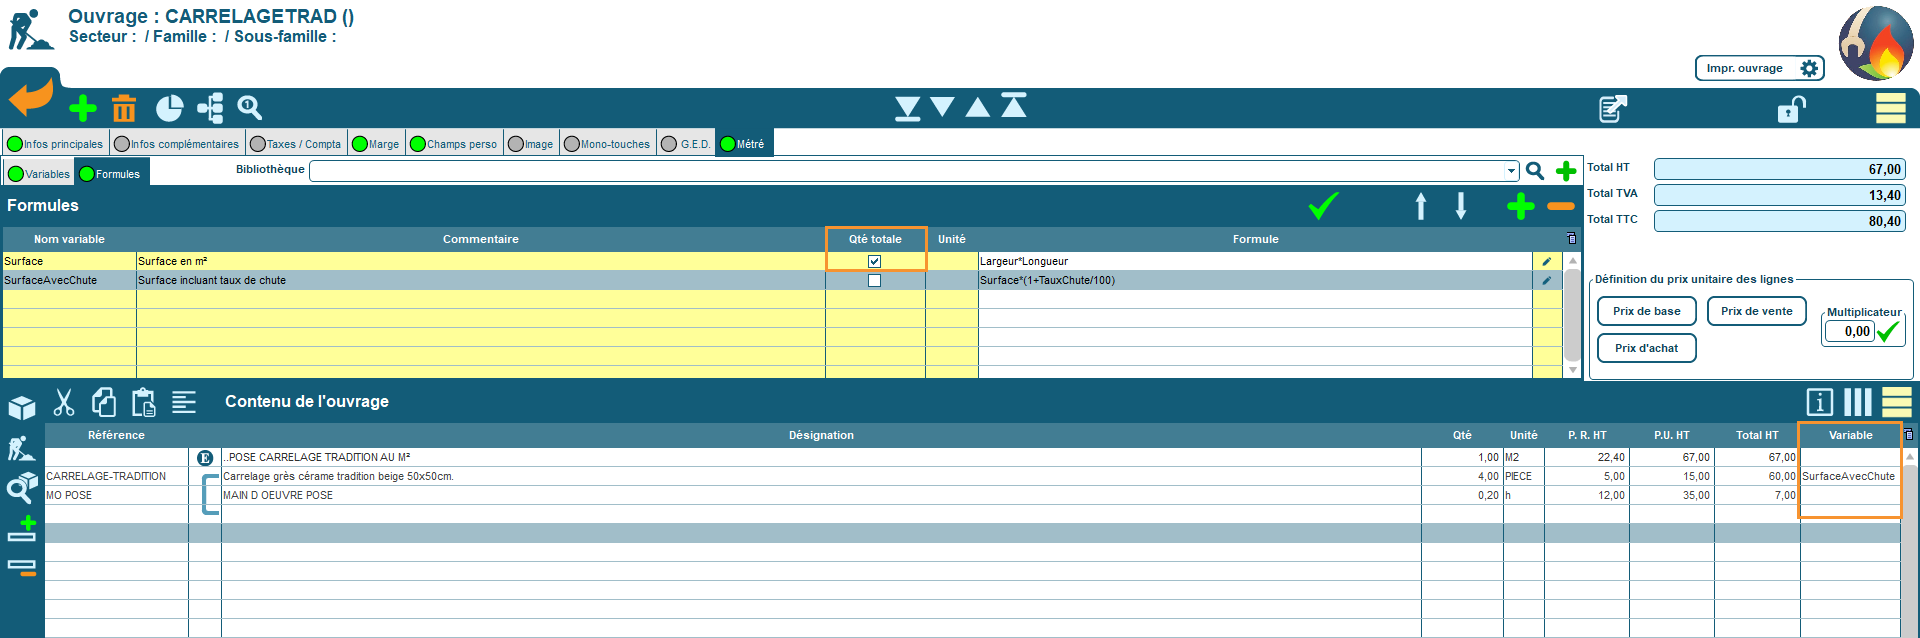Uncheck Qté totale for Surface row
Viewport: 1920px width, 638px height.
coord(874,261)
